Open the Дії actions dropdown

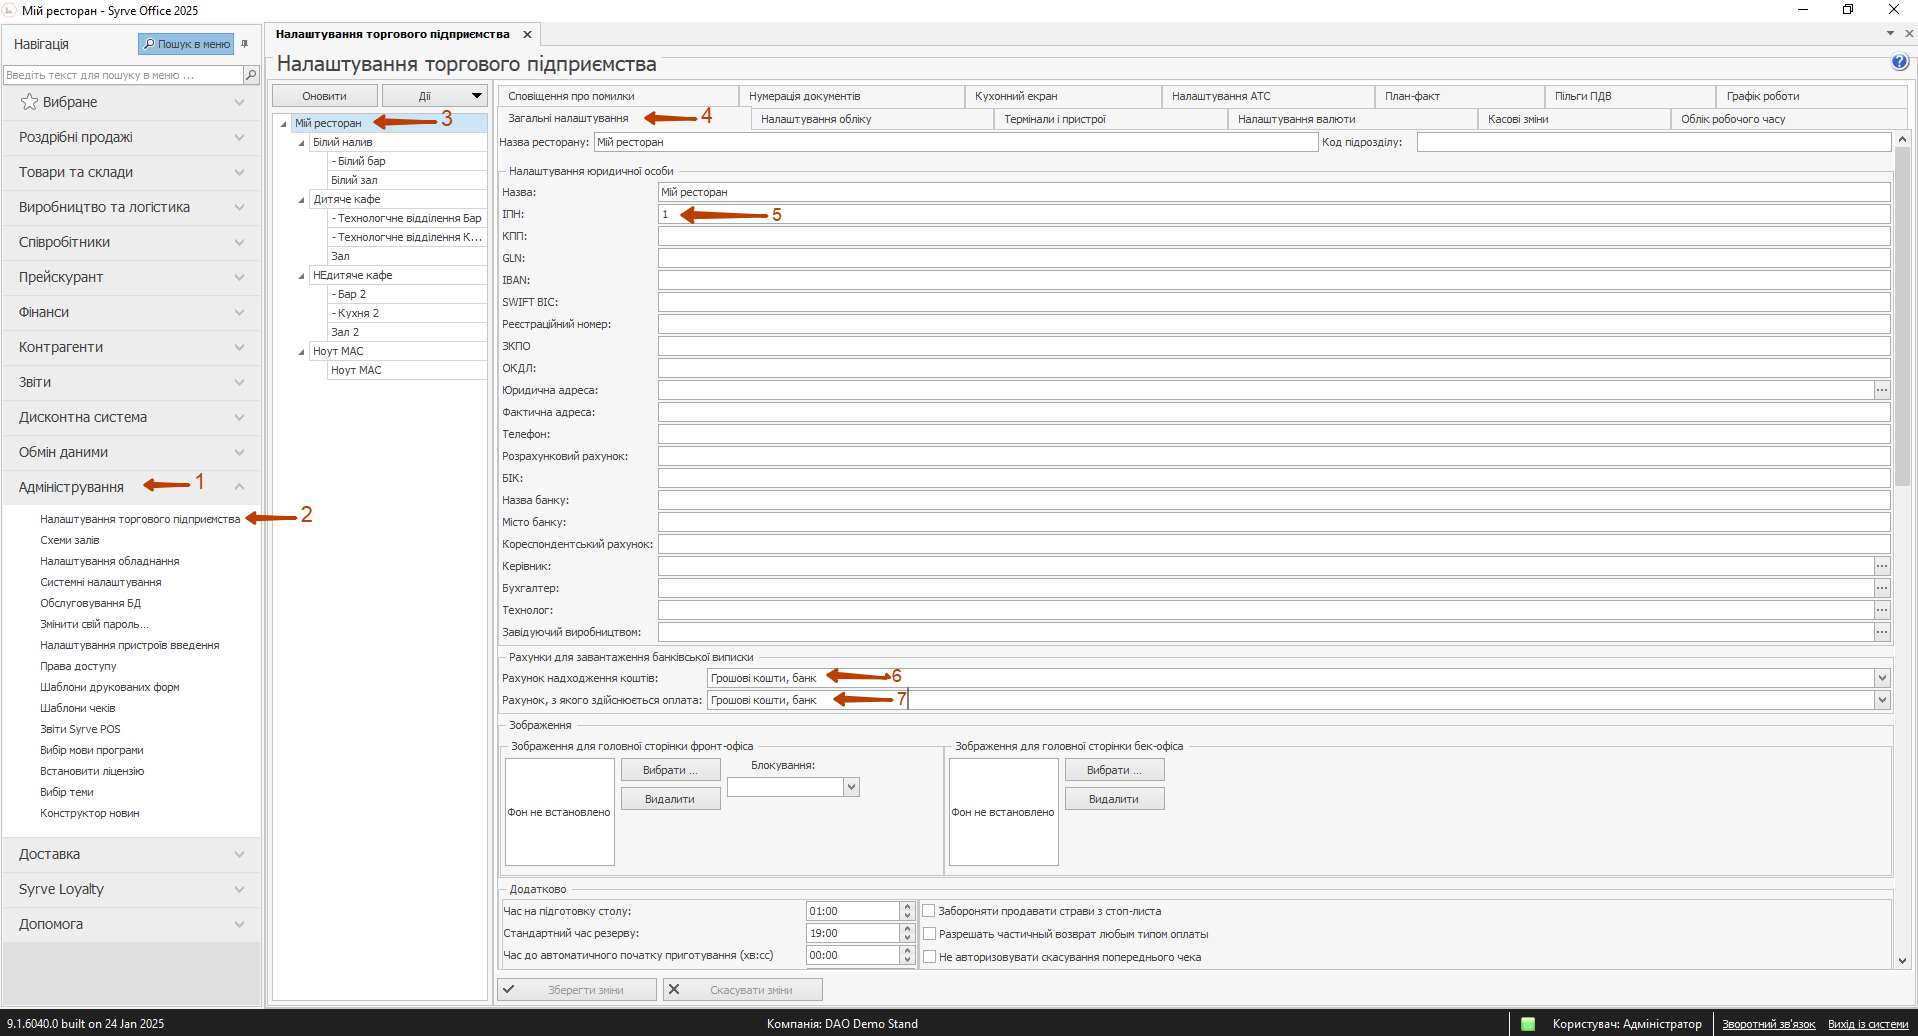click(435, 96)
